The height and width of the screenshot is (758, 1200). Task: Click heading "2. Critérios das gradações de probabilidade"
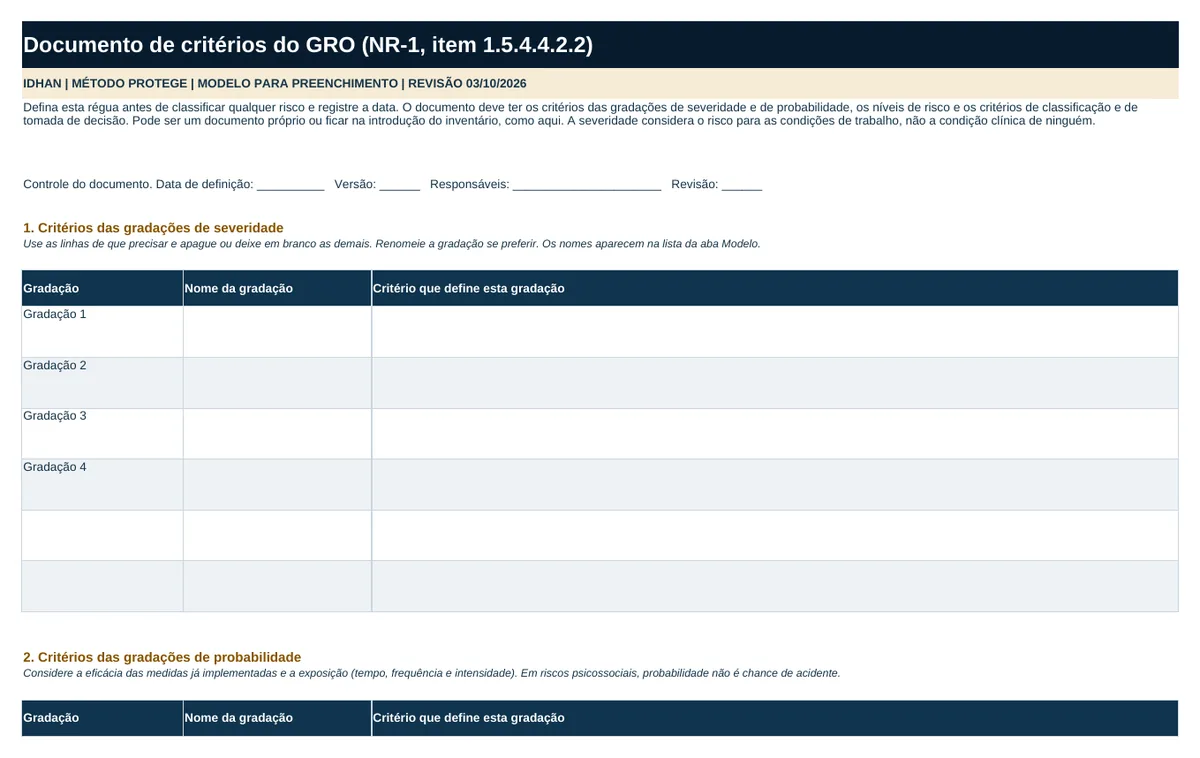point(162,657)
